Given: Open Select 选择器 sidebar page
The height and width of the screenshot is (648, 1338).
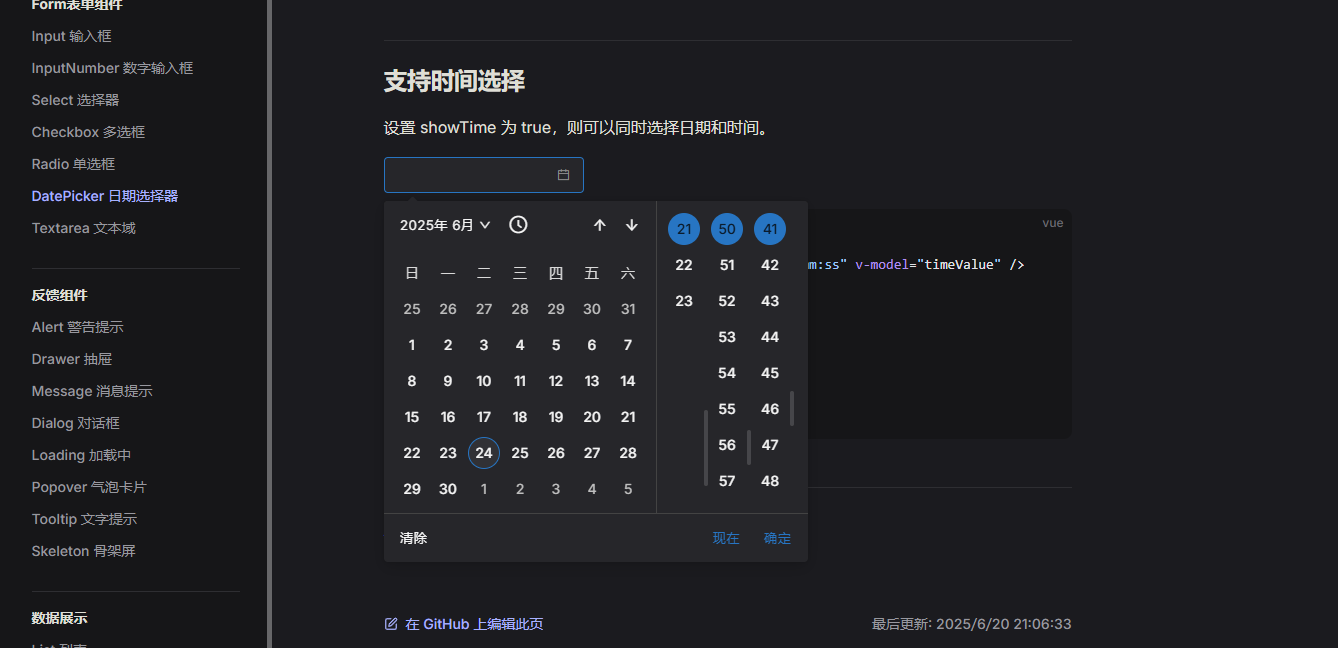Looking at the screenshot, I should pos(75,100).
